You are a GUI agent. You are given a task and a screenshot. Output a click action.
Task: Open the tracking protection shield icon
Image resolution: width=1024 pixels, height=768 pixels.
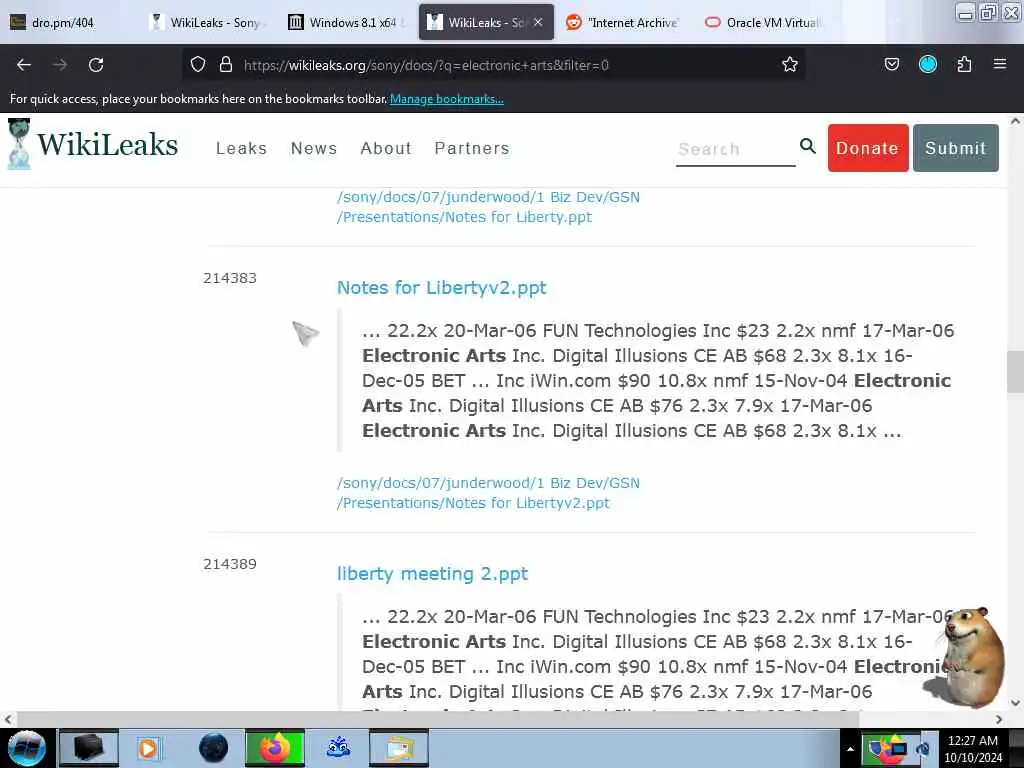(x=198, y=64)
